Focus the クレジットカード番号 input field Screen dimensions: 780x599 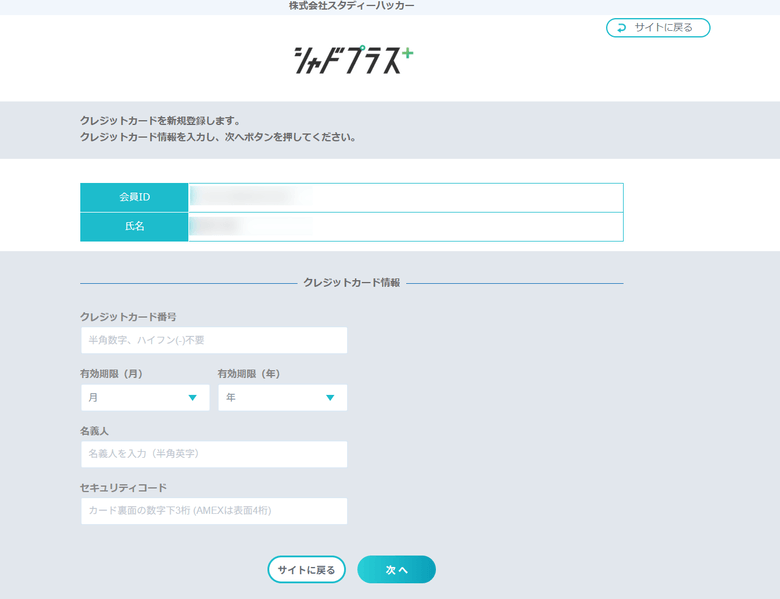(x=214, y=340)
